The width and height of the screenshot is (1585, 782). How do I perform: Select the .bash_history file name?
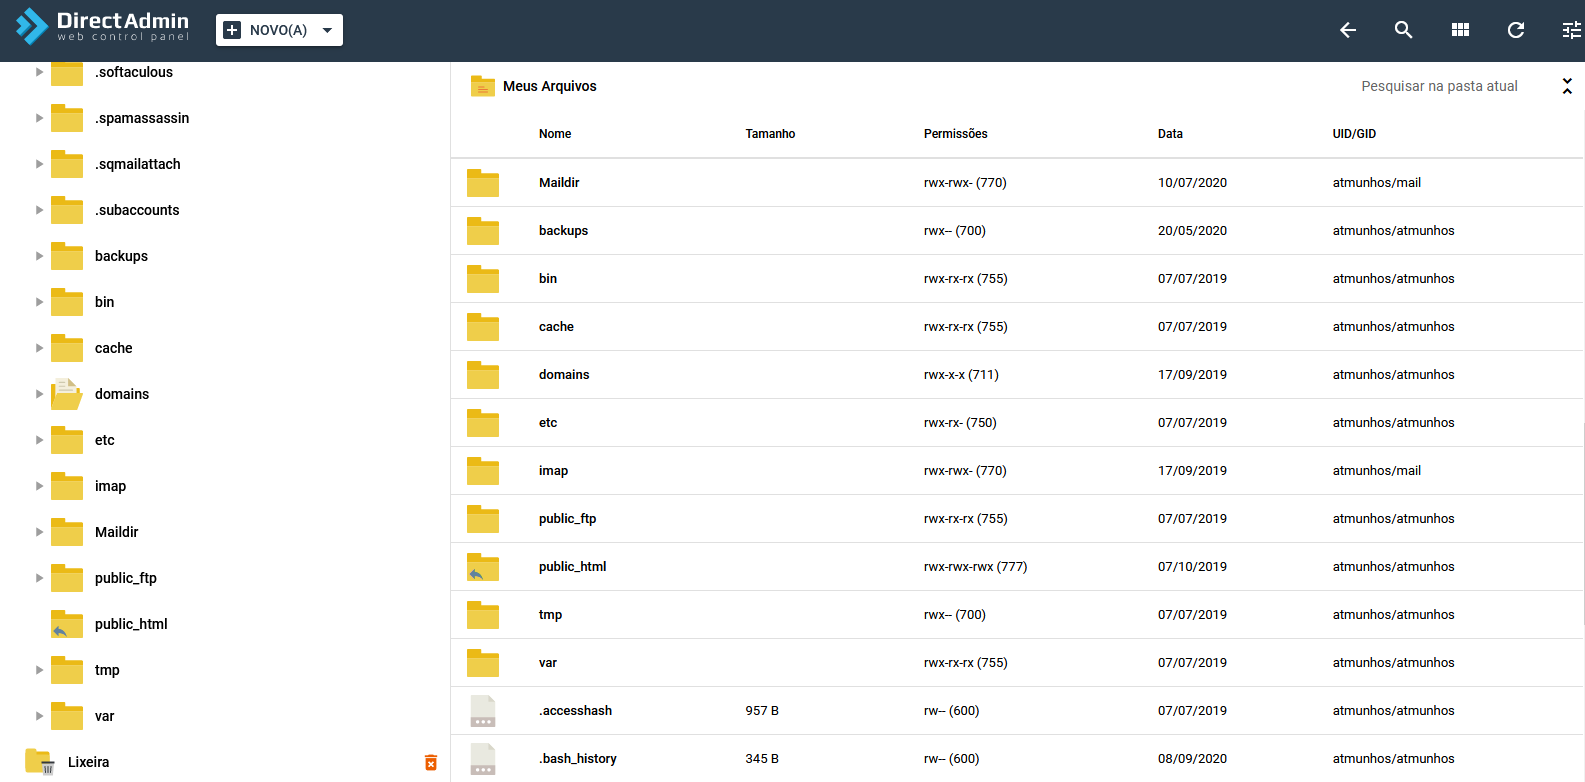[578, 758]
